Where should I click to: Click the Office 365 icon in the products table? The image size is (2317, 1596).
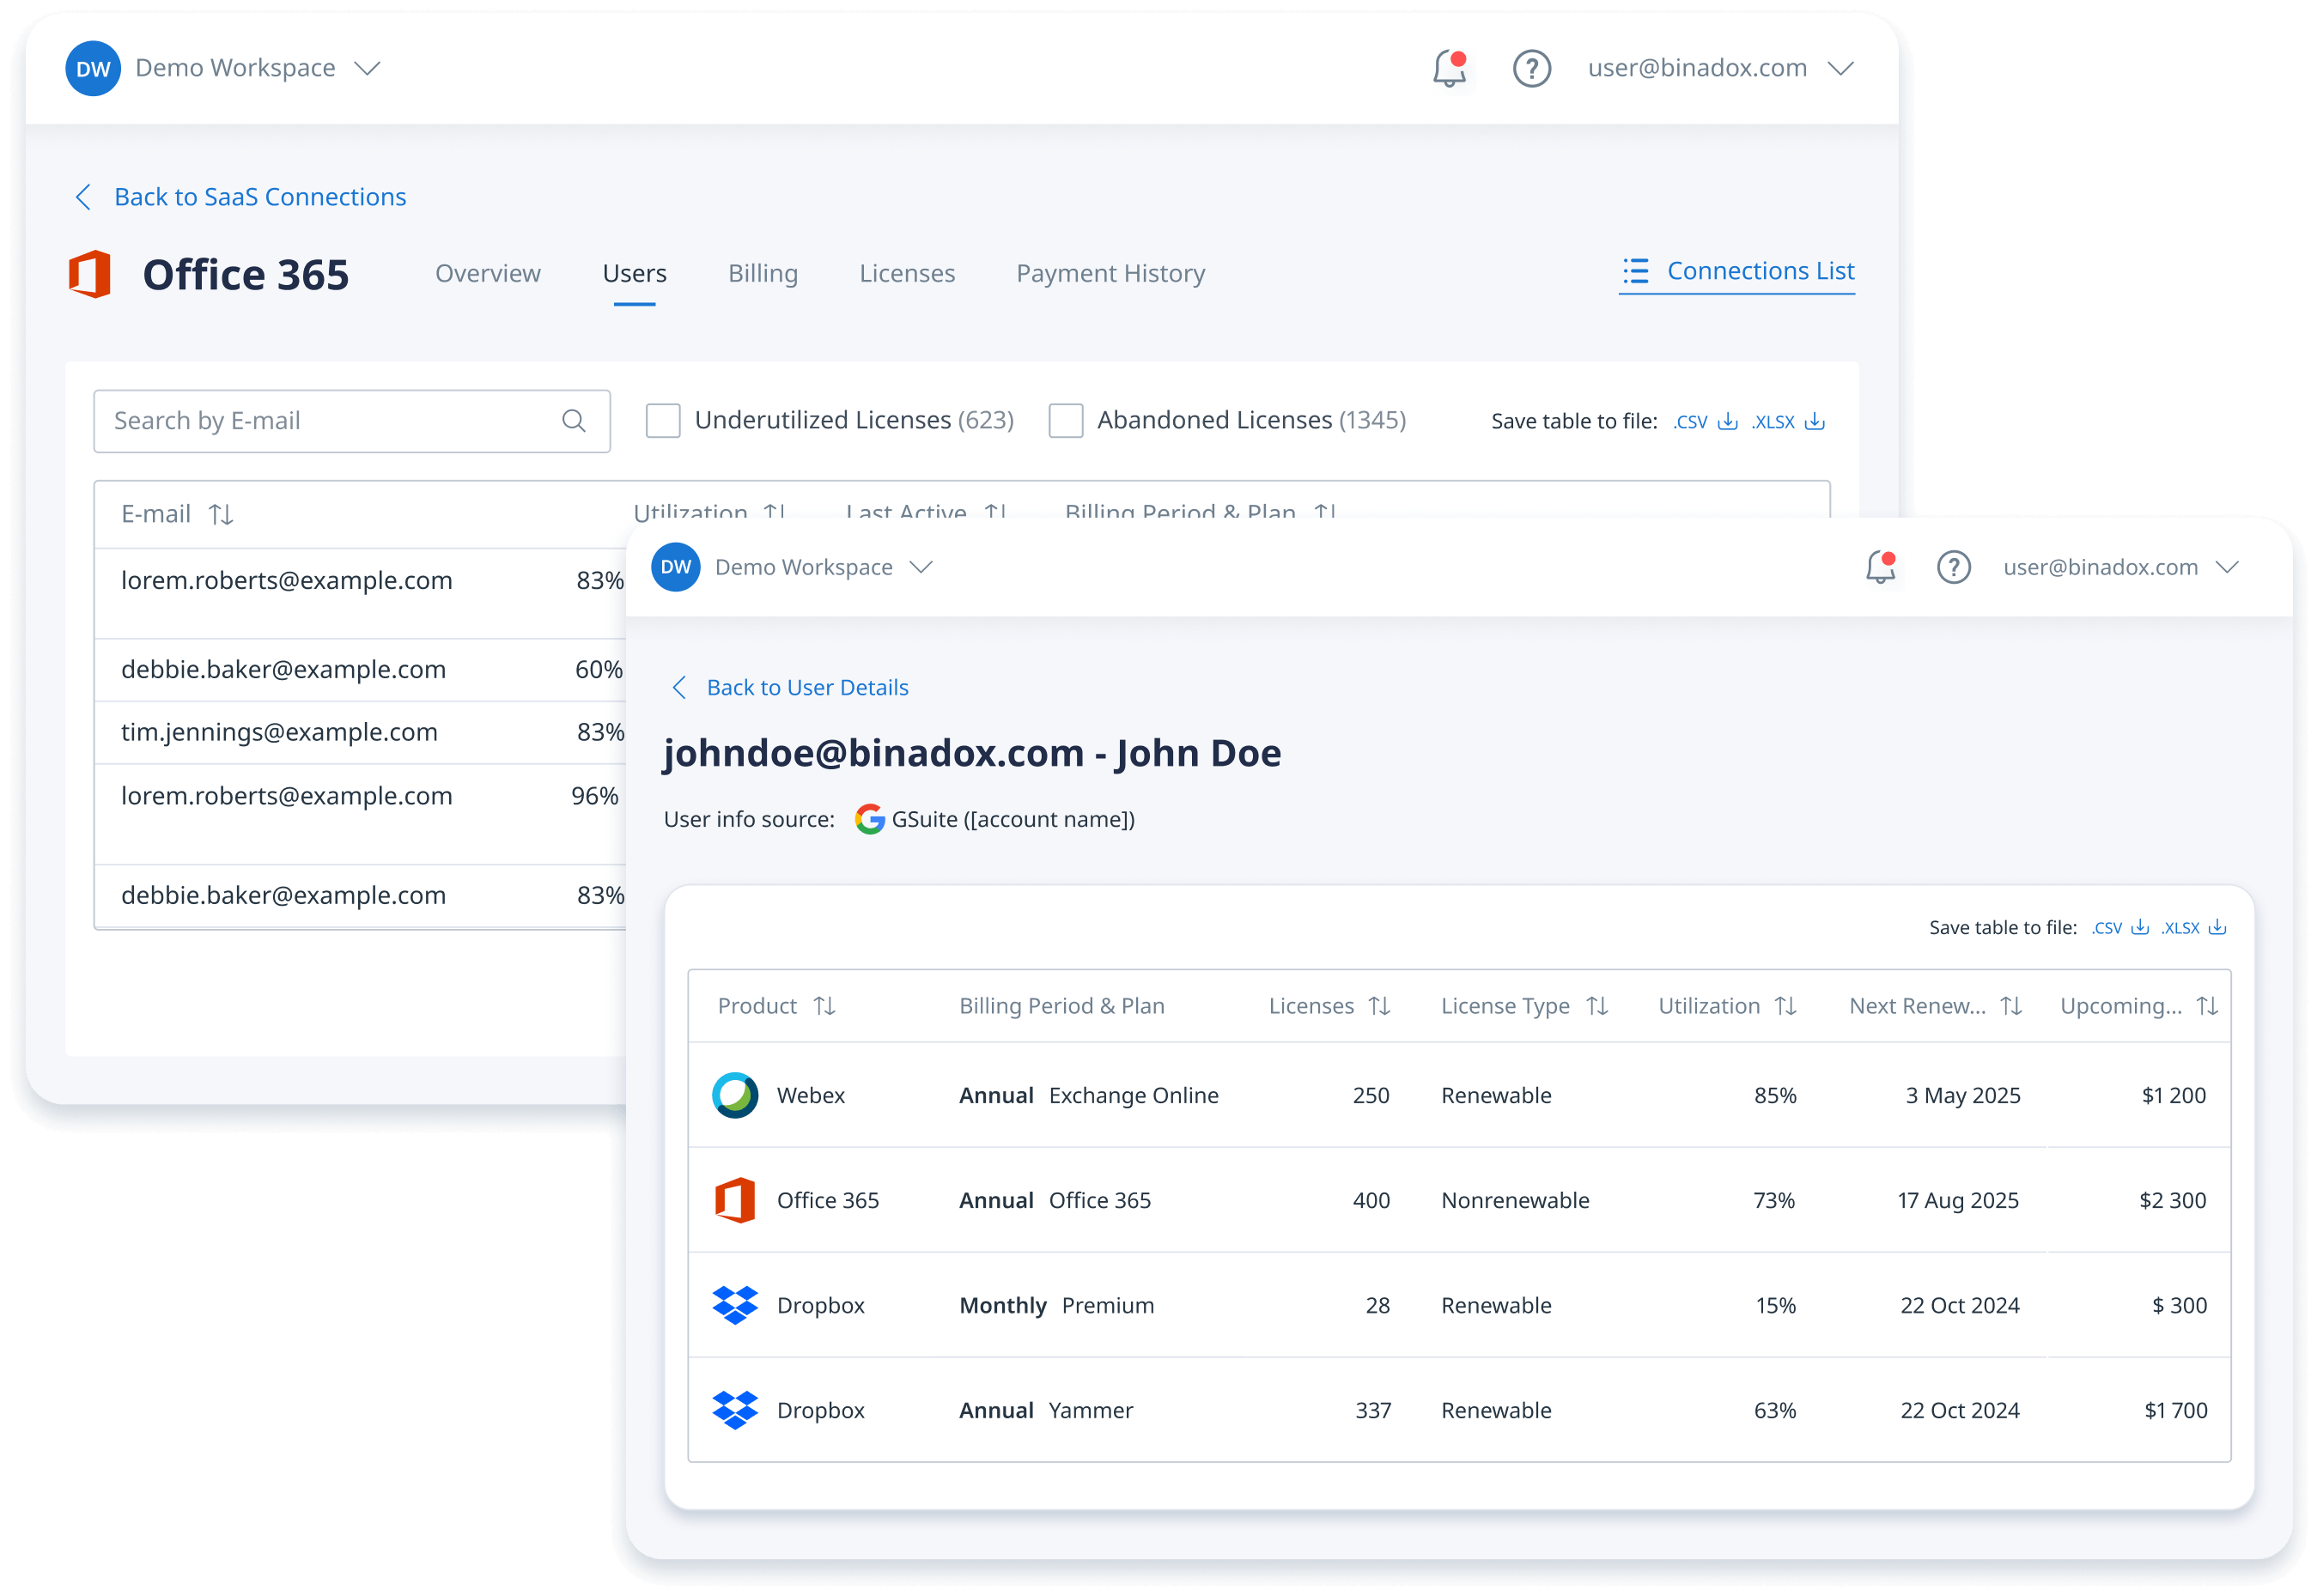(735, 1200)
